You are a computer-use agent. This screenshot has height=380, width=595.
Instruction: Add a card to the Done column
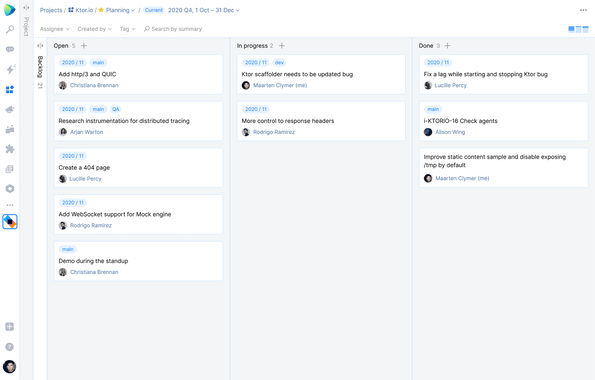click(x=447, y=46)
